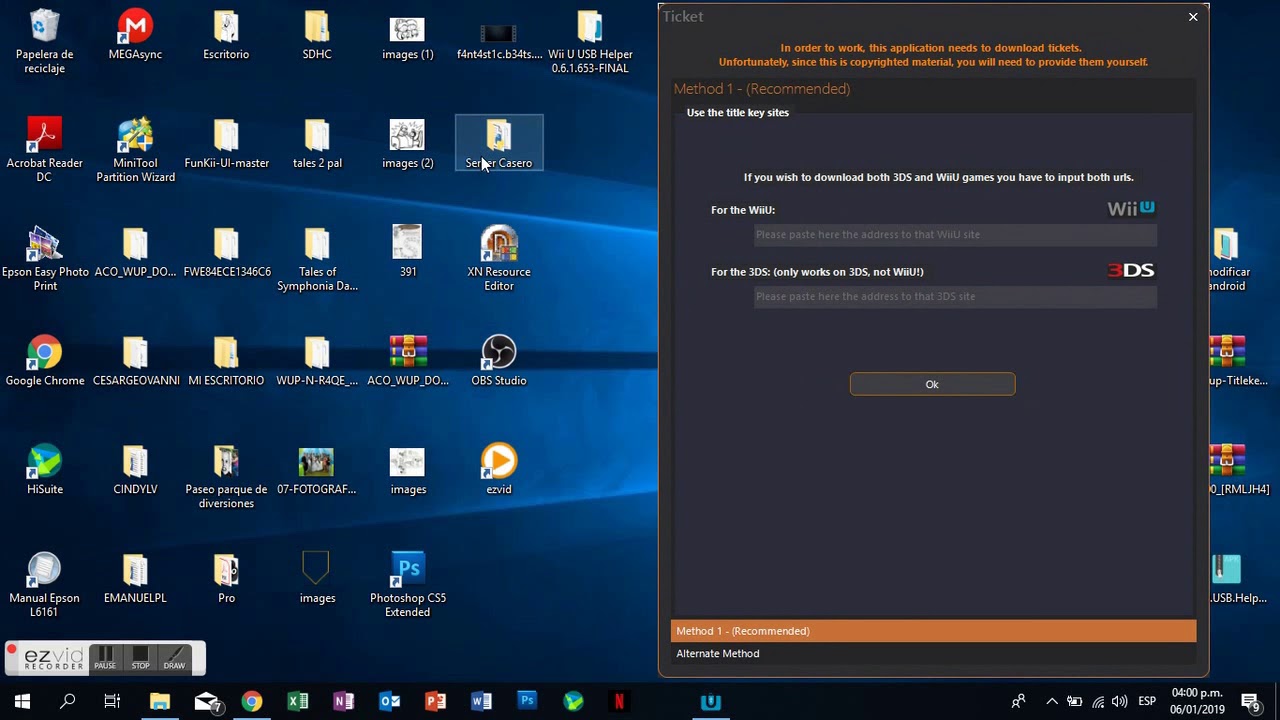1280x720 pixels.
Task: Select Escritorio folder on desktop
Action: 226,35
